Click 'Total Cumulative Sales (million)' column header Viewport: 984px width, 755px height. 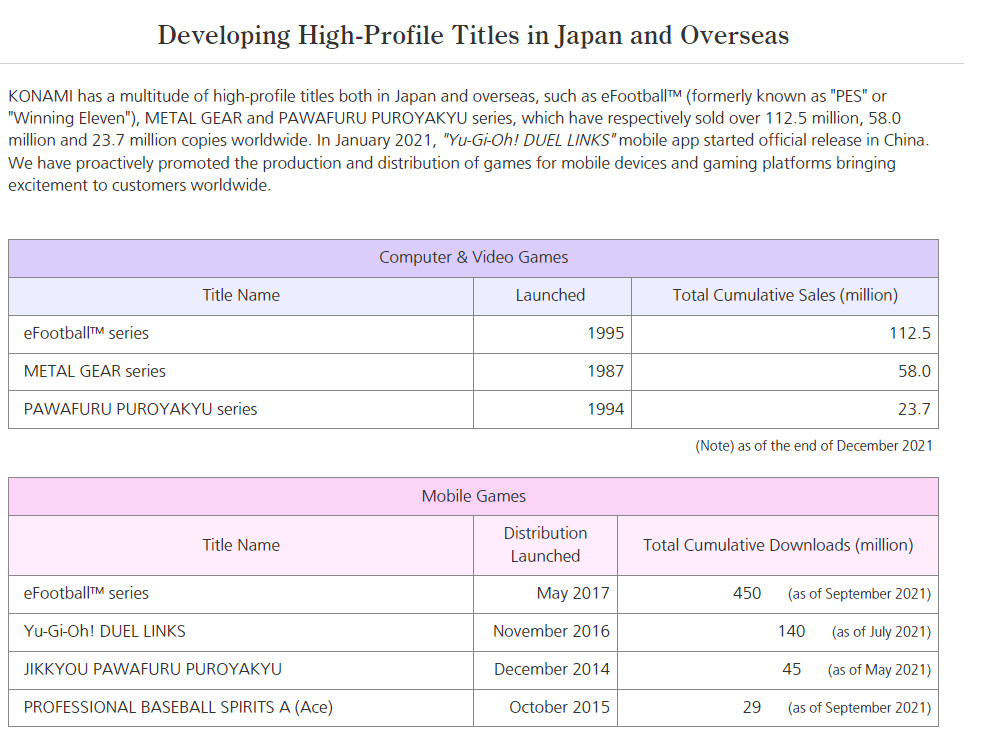click(x=784, y=295)
